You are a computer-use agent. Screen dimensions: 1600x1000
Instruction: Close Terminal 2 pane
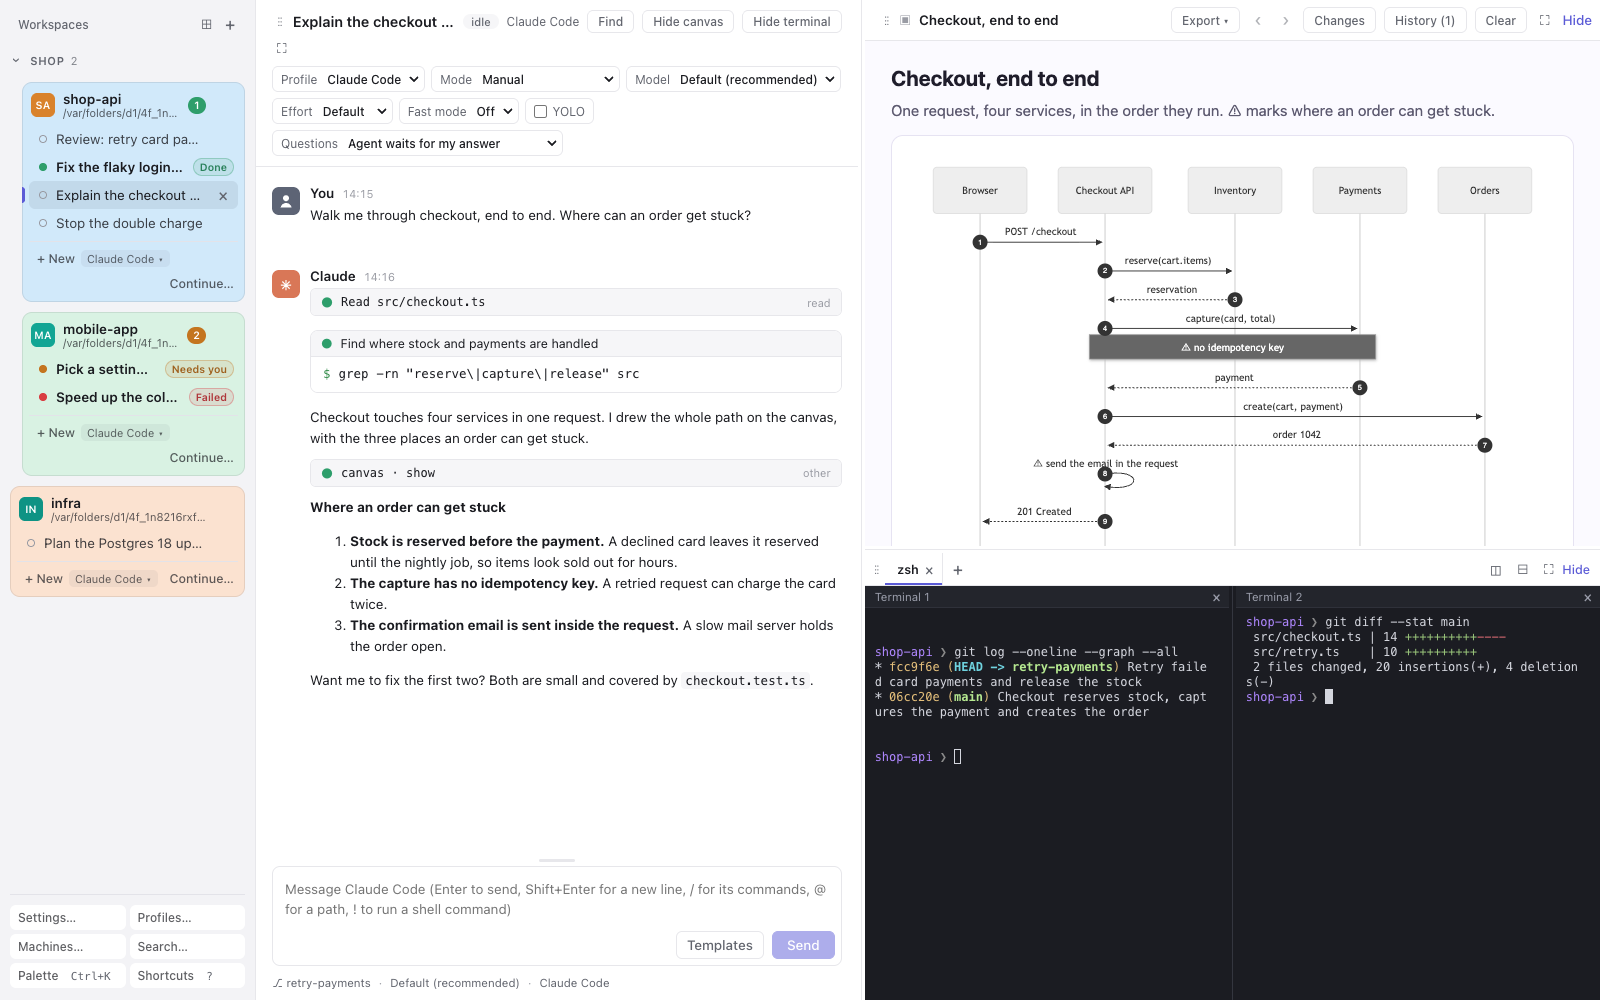(x=1587, y=598)
